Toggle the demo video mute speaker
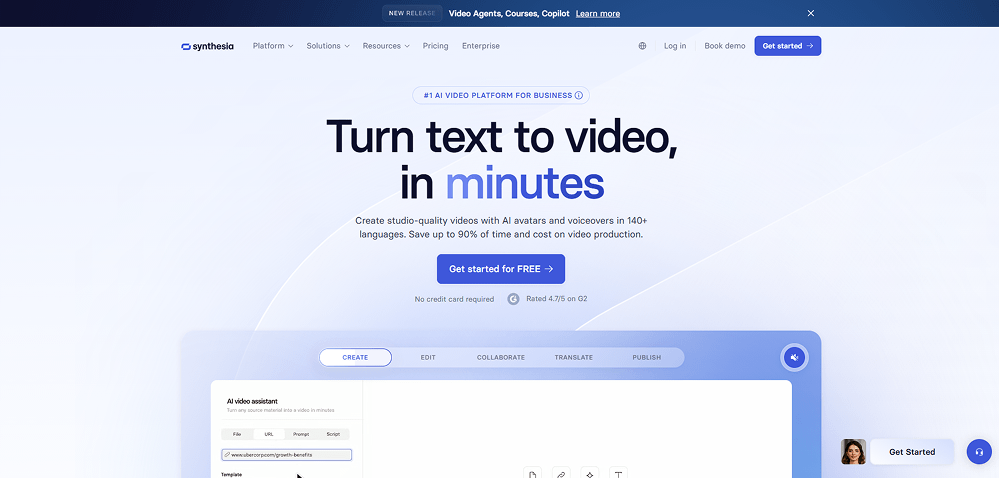999x478 pixels. [794, 358]
